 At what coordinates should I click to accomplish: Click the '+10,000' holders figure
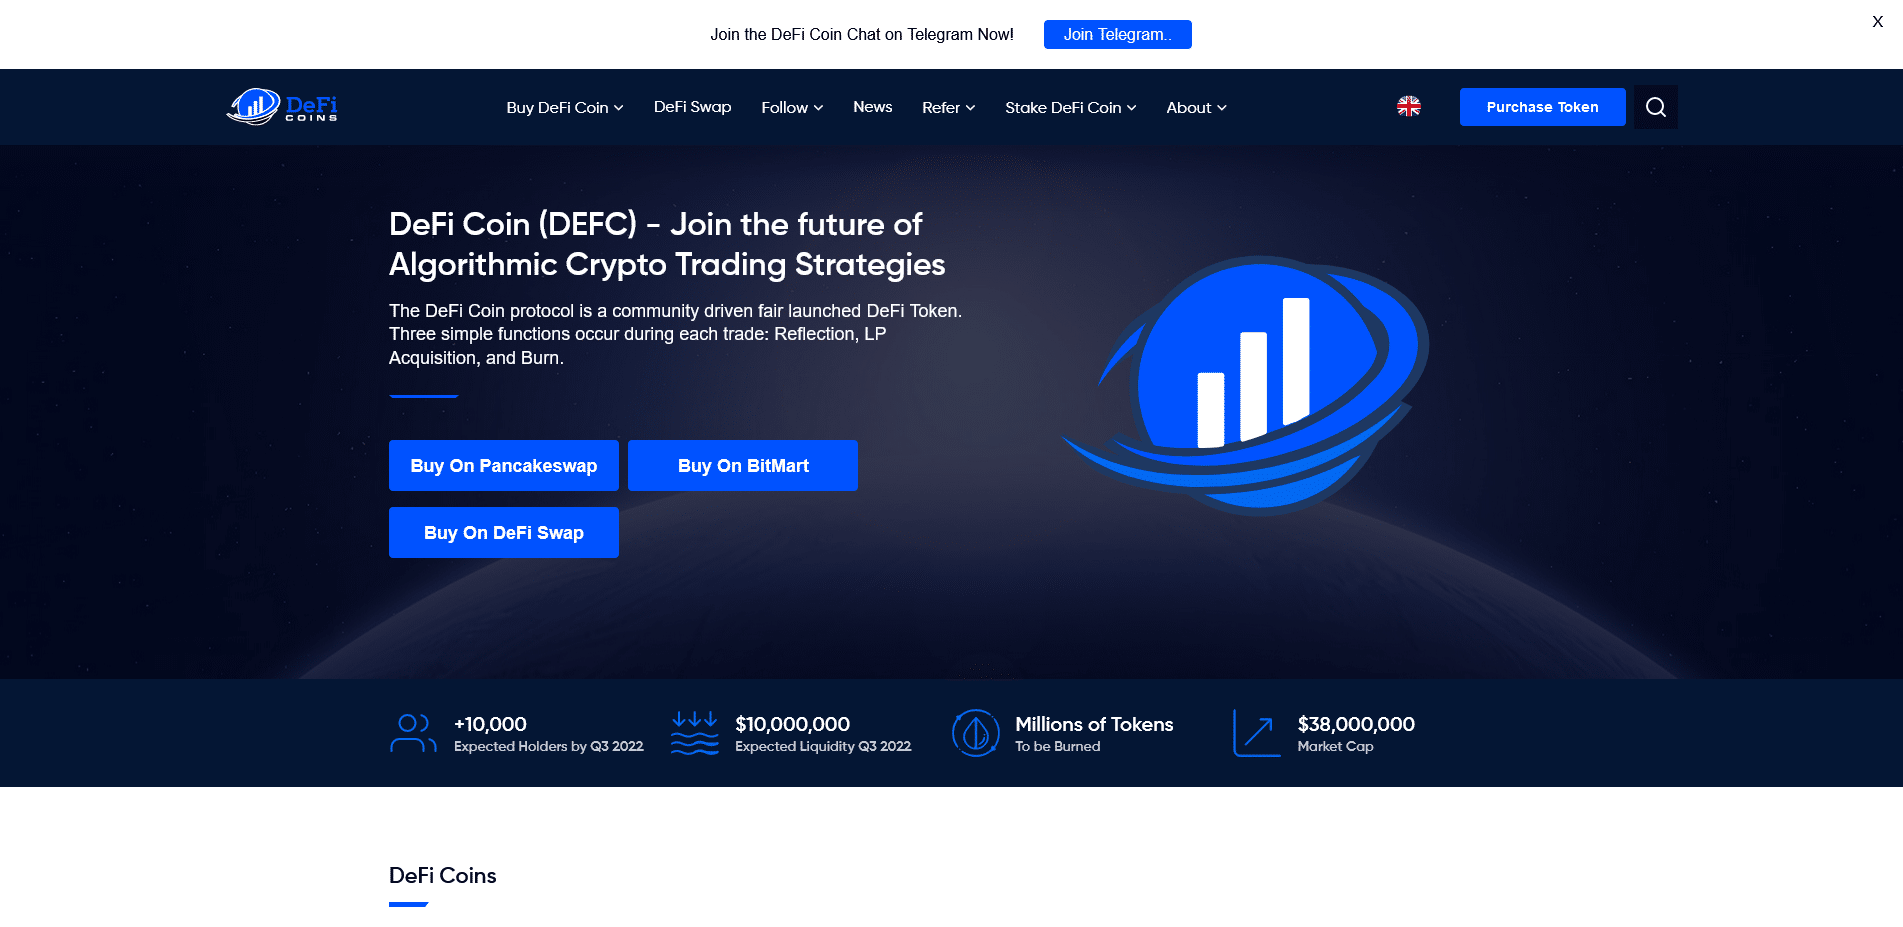coord(490,724)
